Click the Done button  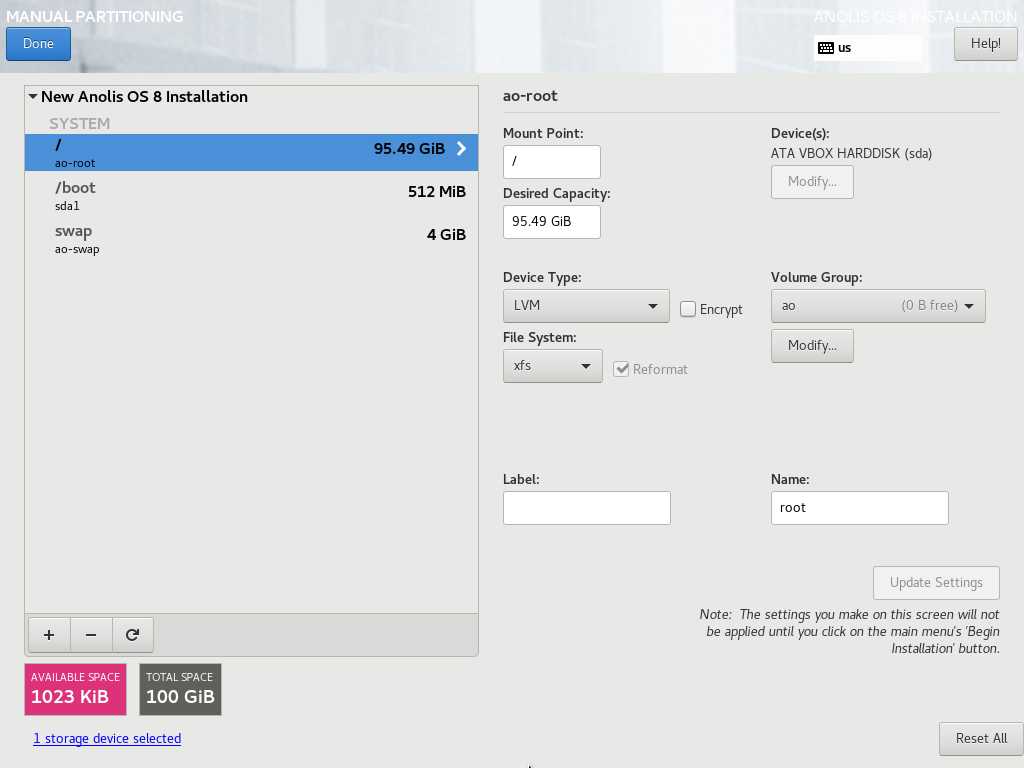[39, 44]
